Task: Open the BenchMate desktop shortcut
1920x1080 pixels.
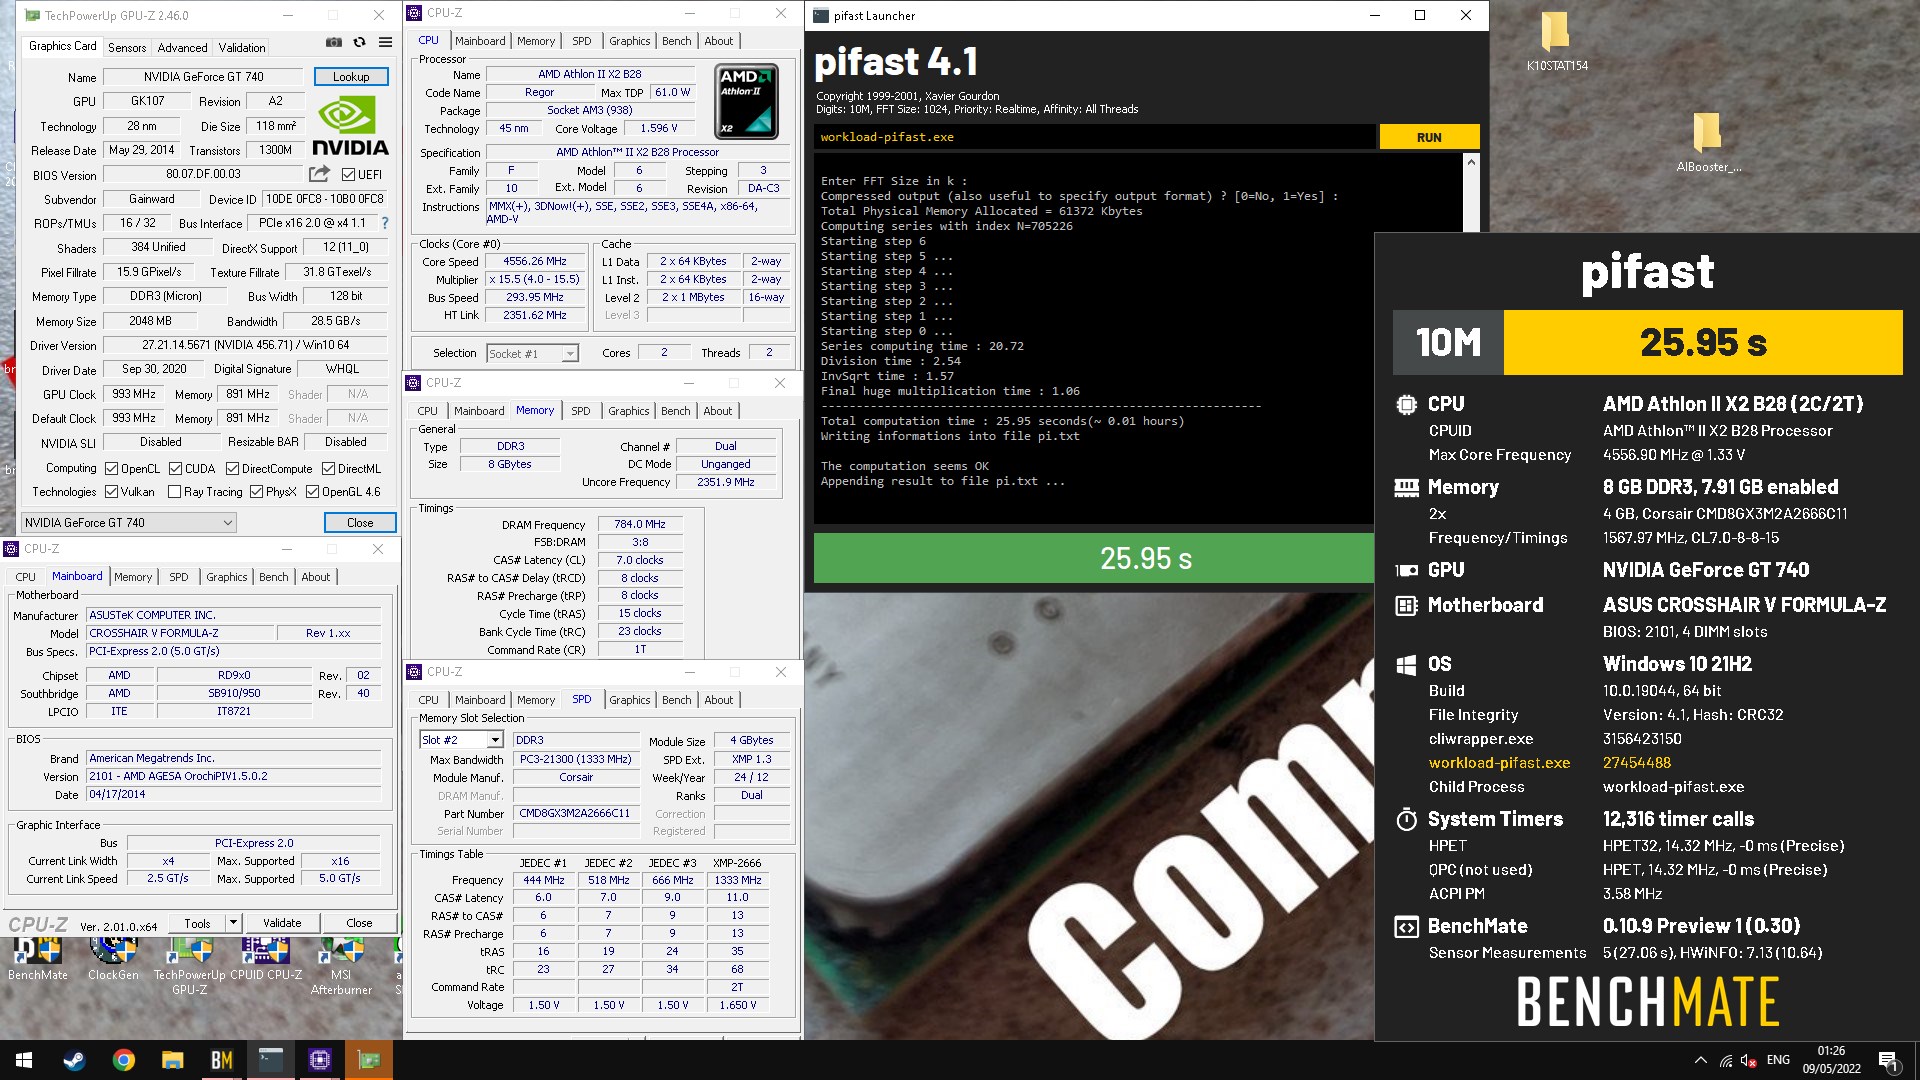Action: 38,960
